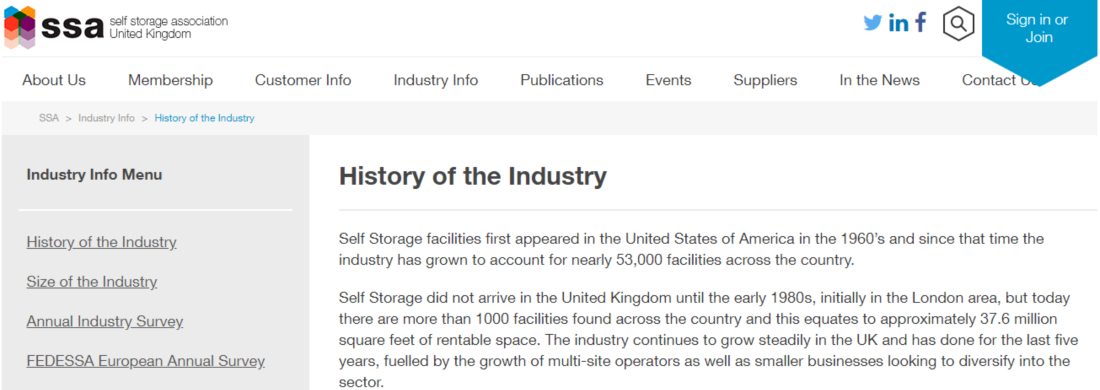The height and width of the screenshot is (390, 1100).
Task: Click the hexagon search magnifier icon
Action: click(958, 24)
